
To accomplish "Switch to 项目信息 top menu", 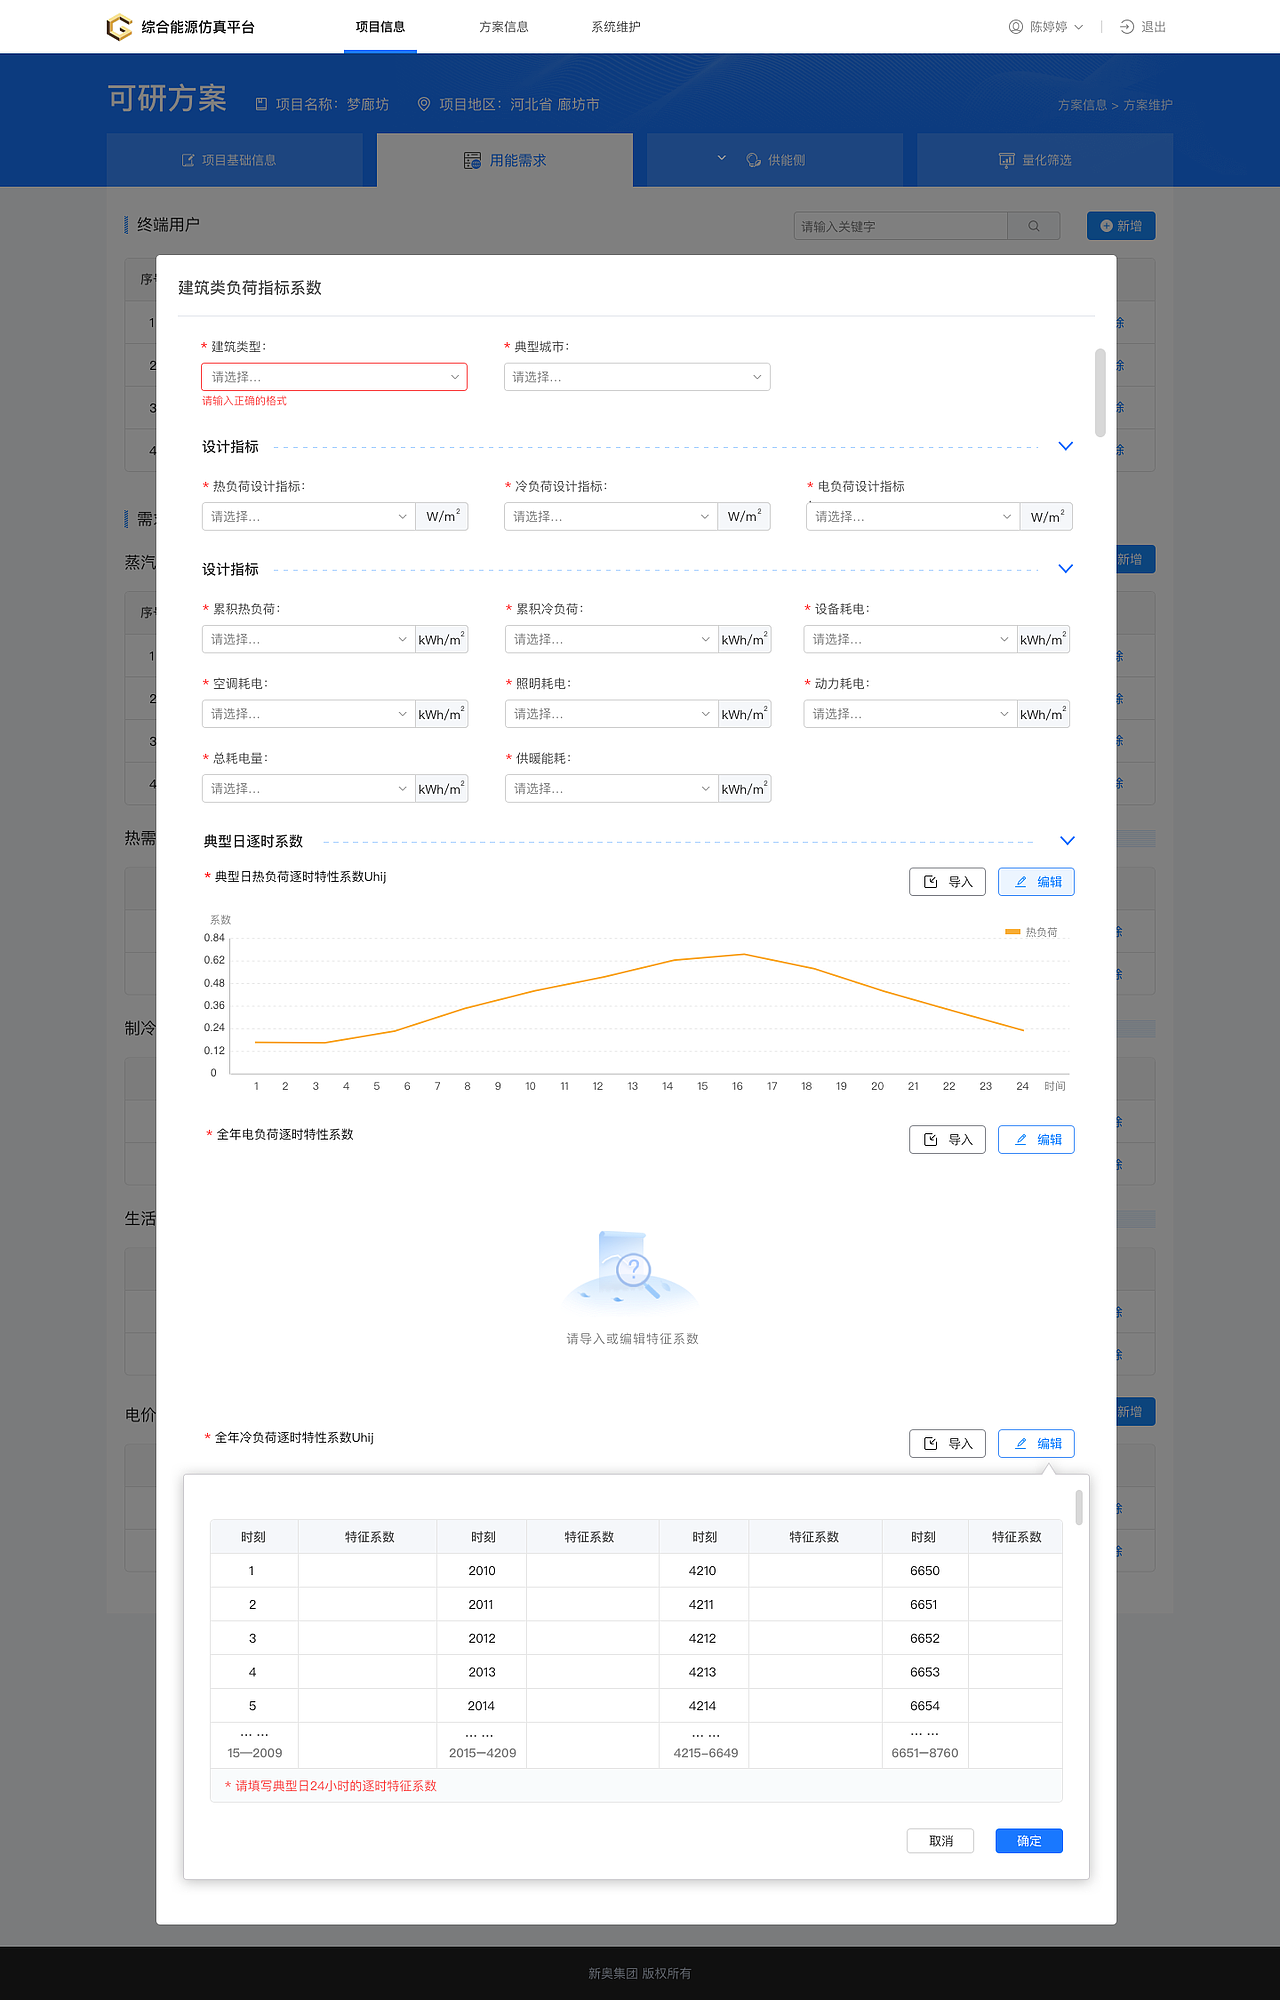I will click(380, 27).
